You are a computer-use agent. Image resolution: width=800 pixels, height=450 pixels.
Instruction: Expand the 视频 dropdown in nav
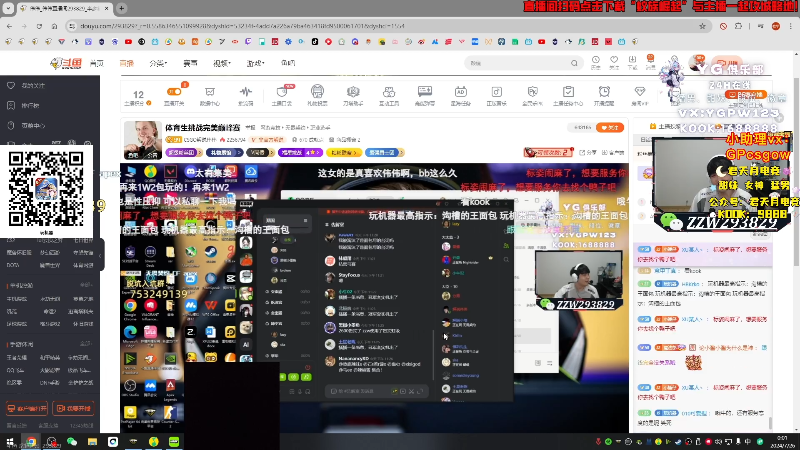222,63
